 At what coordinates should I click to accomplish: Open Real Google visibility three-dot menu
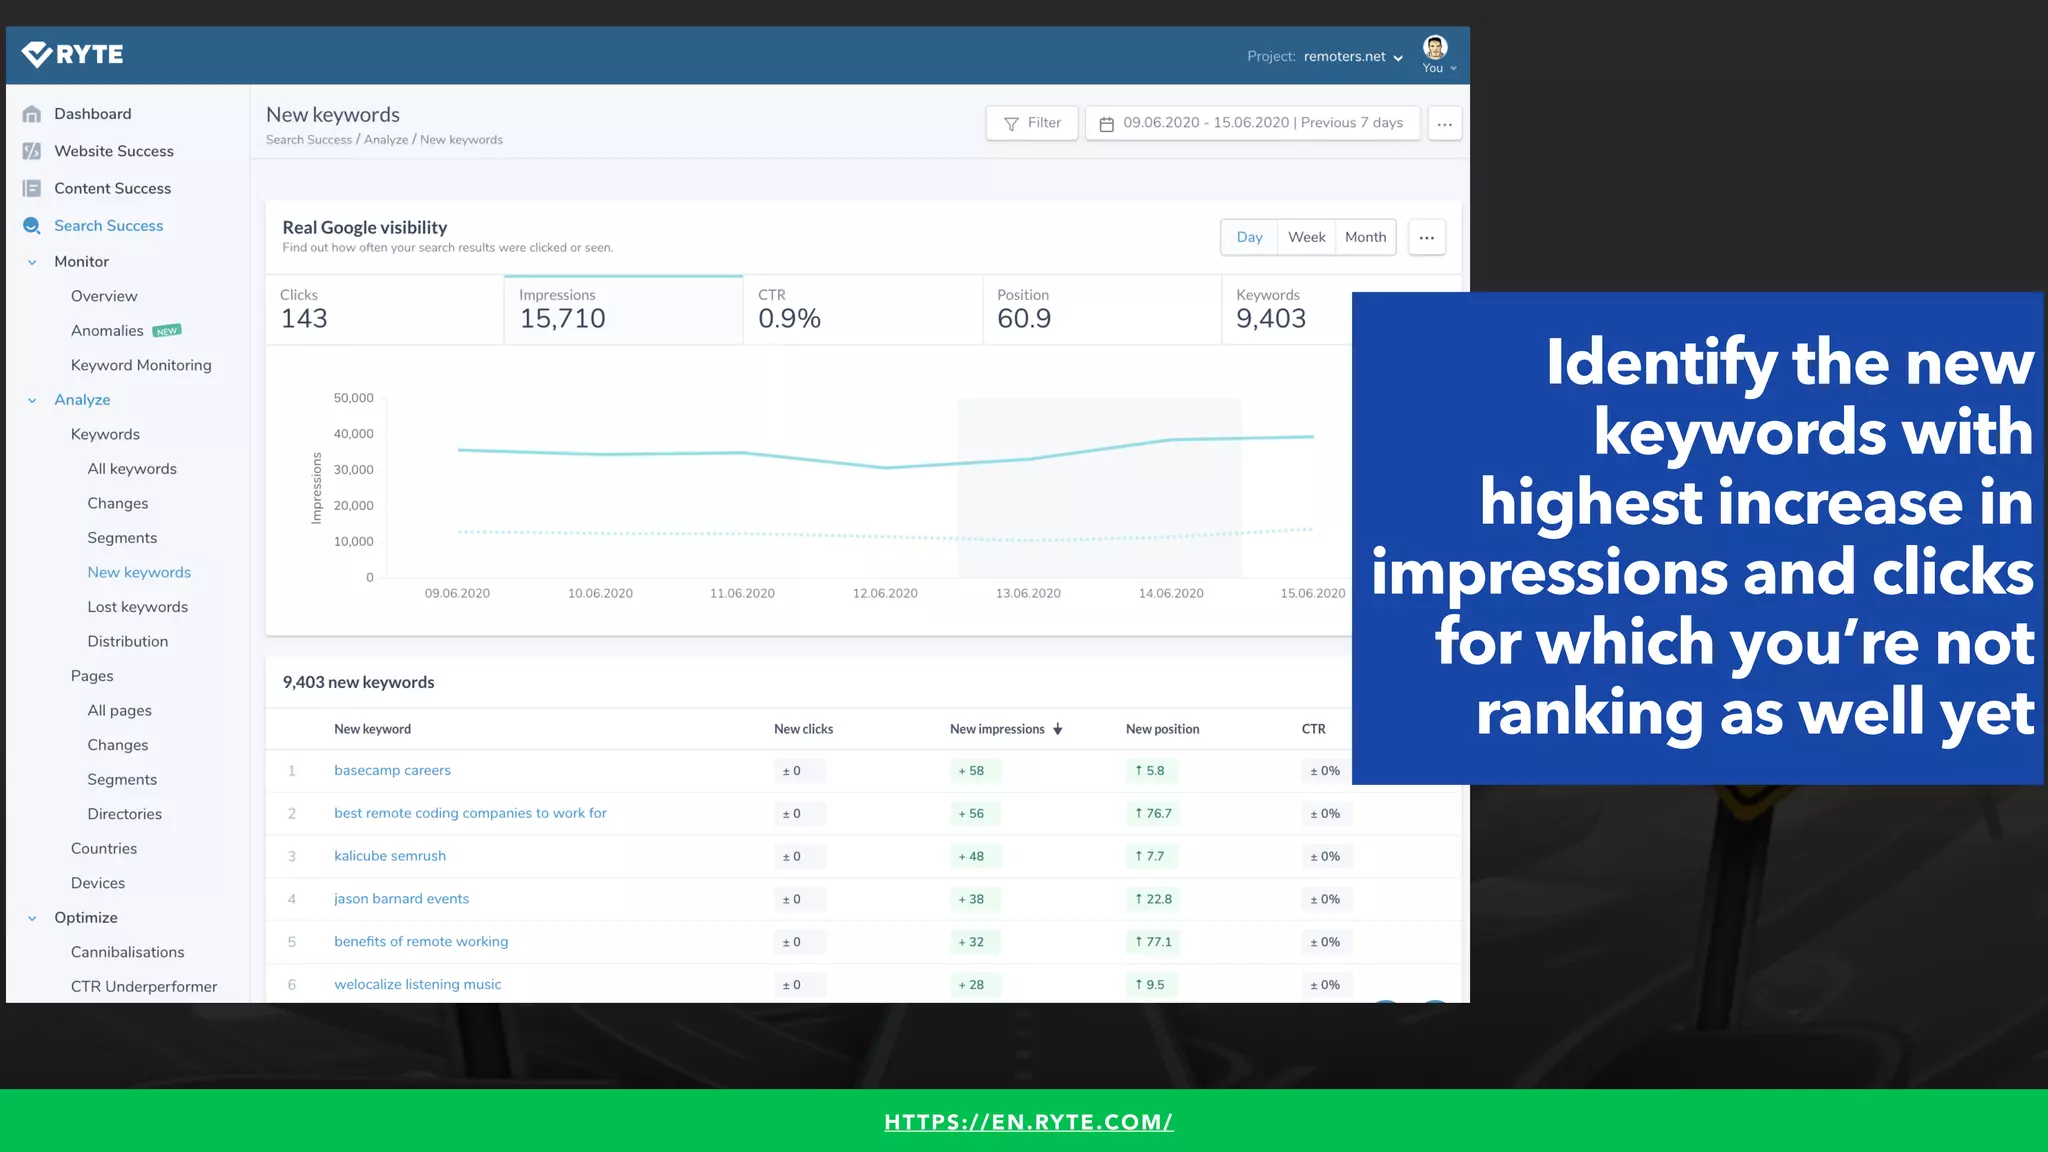[x=1427, y=238]
